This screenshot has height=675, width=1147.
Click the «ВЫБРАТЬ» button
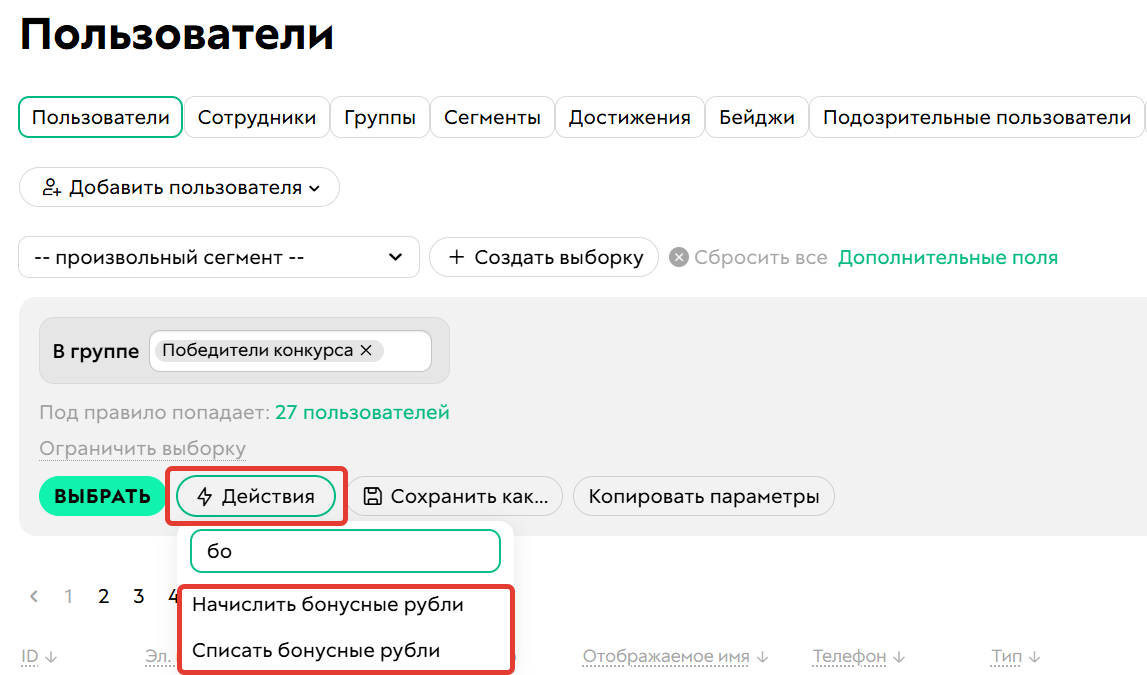[102, 496]
